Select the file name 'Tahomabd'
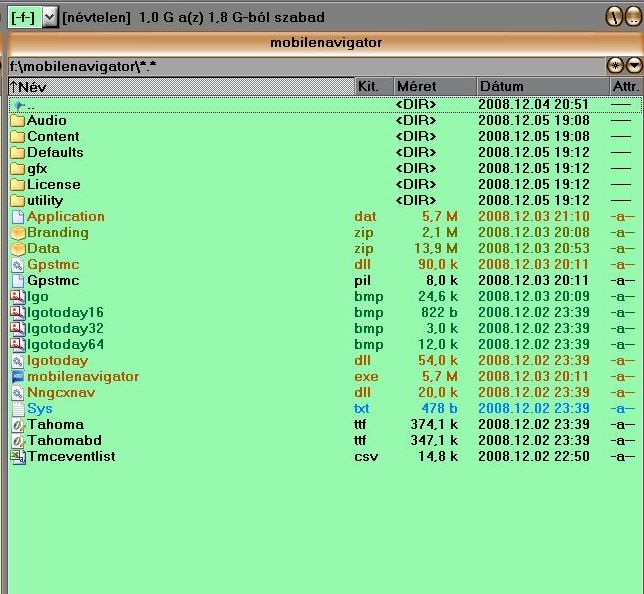The height and width of the screenshot is (594, 644). tap(64, 440)
